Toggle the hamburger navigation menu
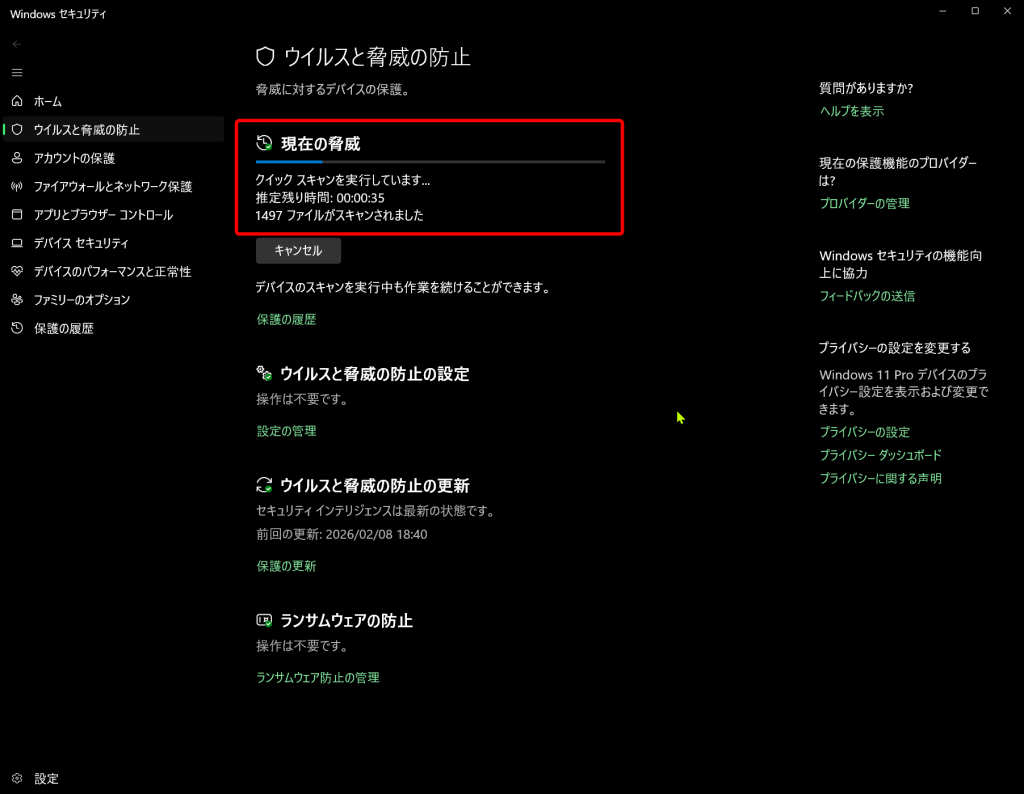Viewport: 1024px width, 794px height. 16,73
